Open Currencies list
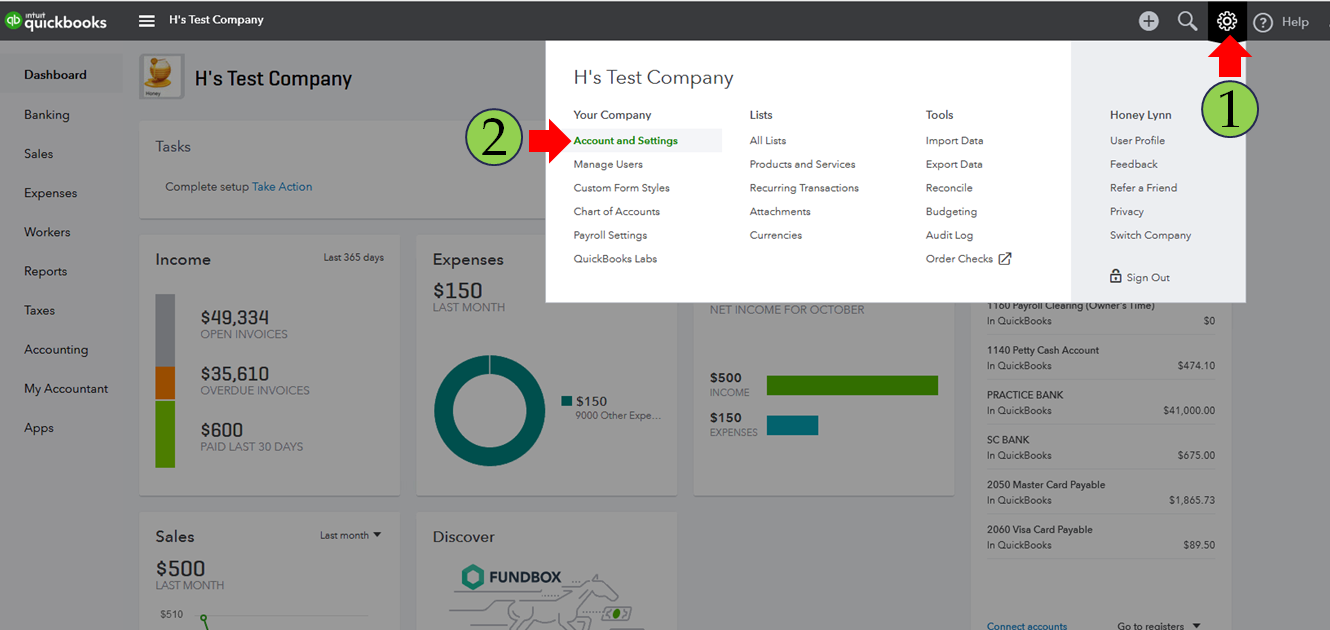 (776, 235)
